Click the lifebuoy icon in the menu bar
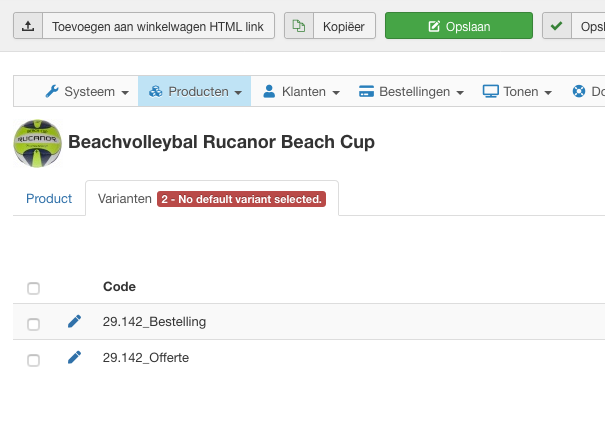 (x=579, y=91)
